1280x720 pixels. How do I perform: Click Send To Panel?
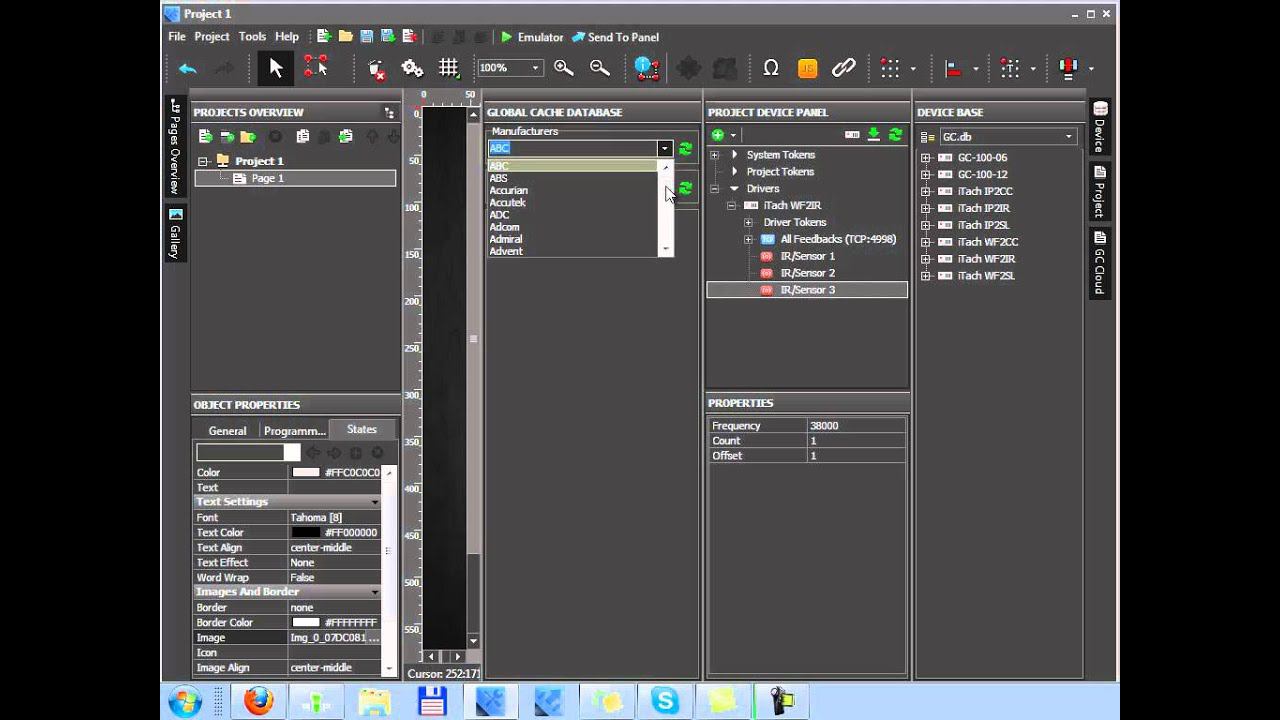pos(615,37)
